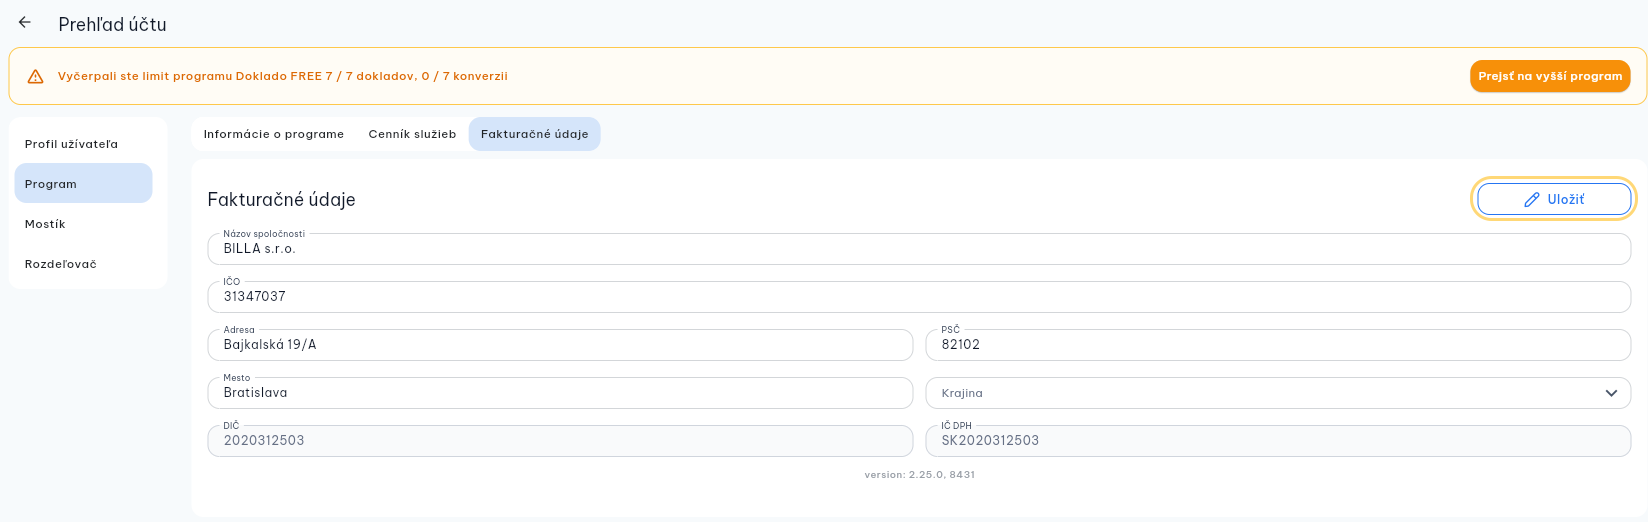Upgrade via Prejsť na vyšší program
1648x522 pixels.
tap(1550, 76)
